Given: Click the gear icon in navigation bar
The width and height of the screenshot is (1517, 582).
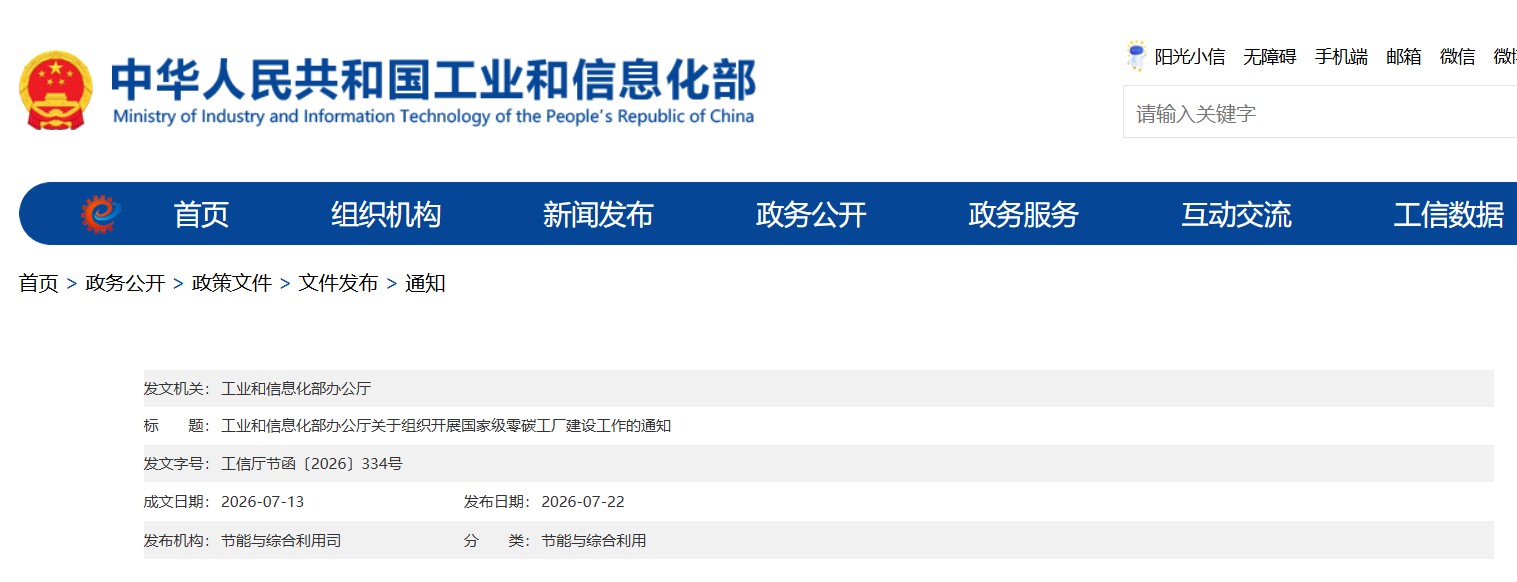Looking at the screenshot, I should click(x=101, y=213).
